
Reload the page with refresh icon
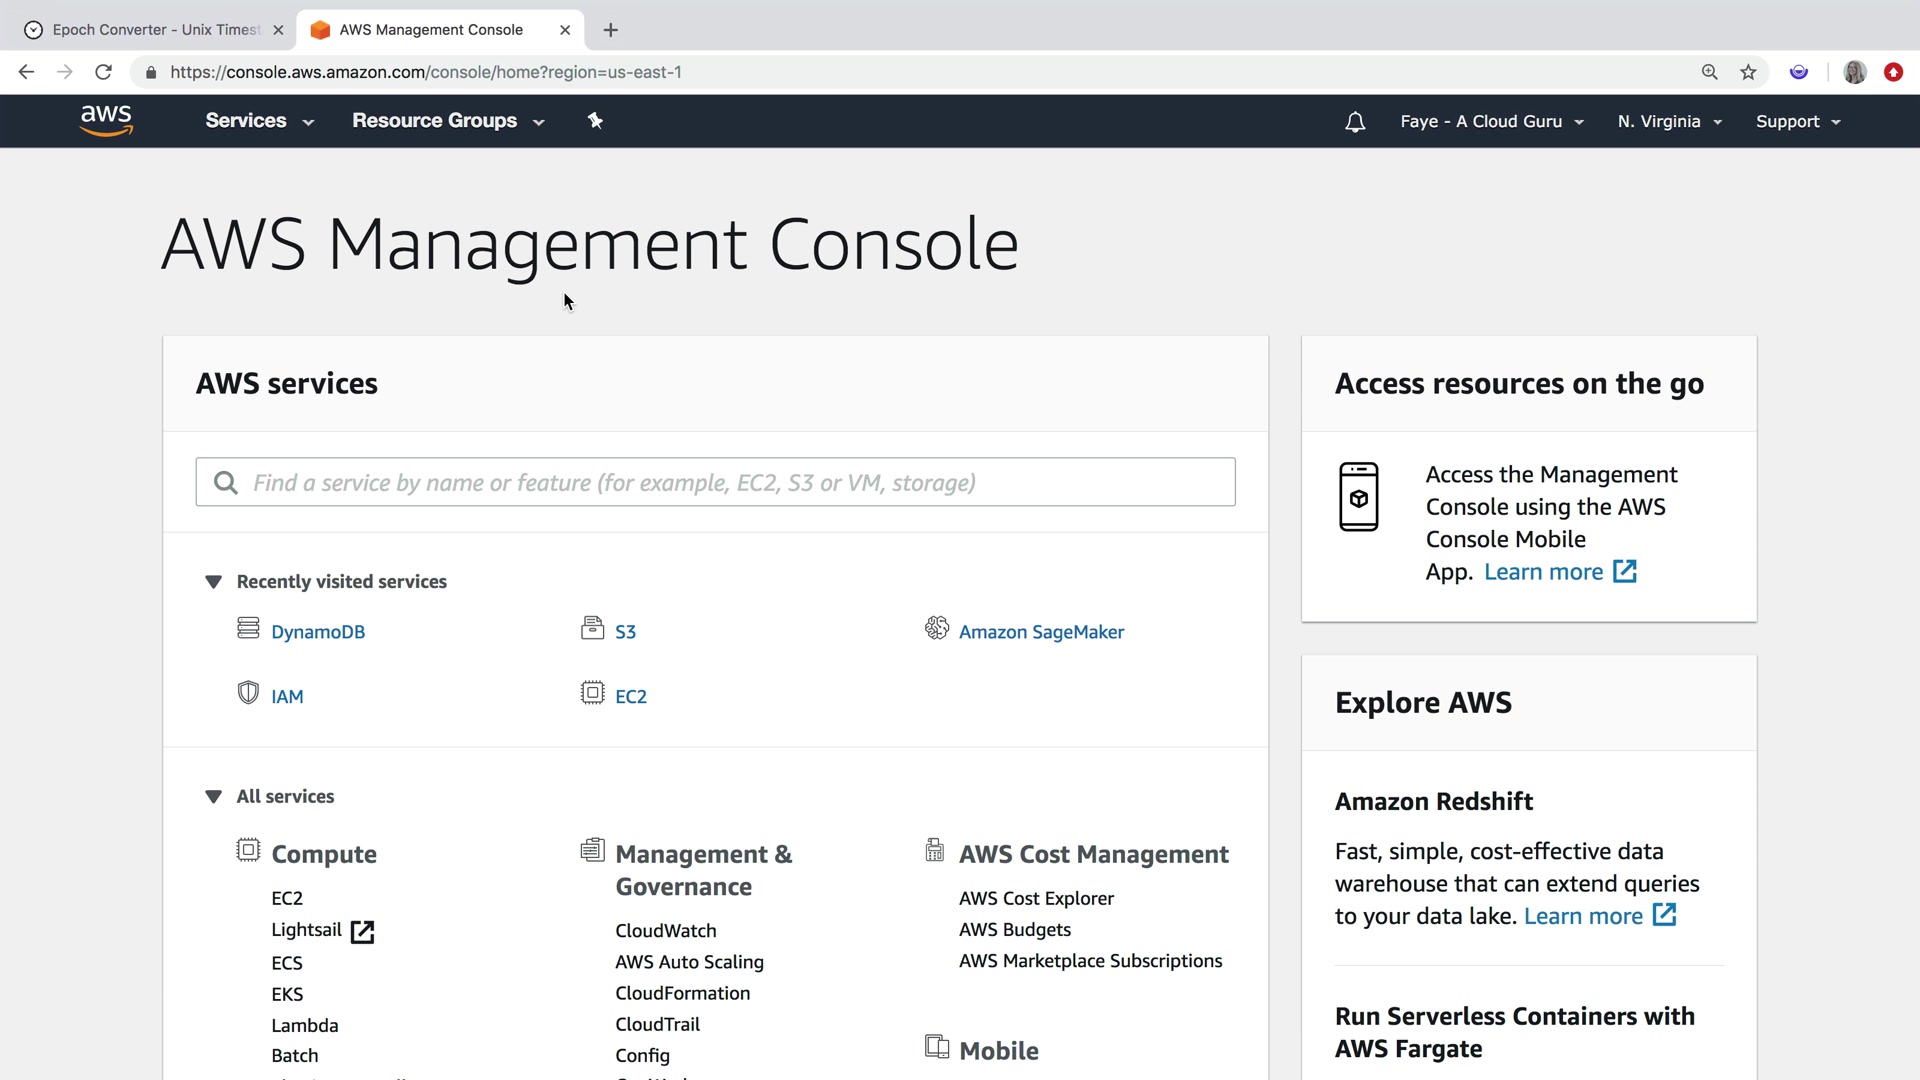pos(103,72)
